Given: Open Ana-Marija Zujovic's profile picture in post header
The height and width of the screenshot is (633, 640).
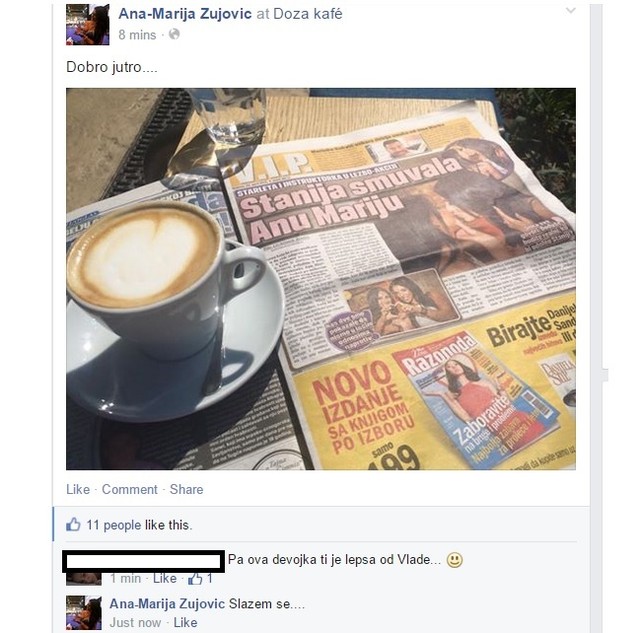Looking at the screenshot, I should [x=88, y=24].
